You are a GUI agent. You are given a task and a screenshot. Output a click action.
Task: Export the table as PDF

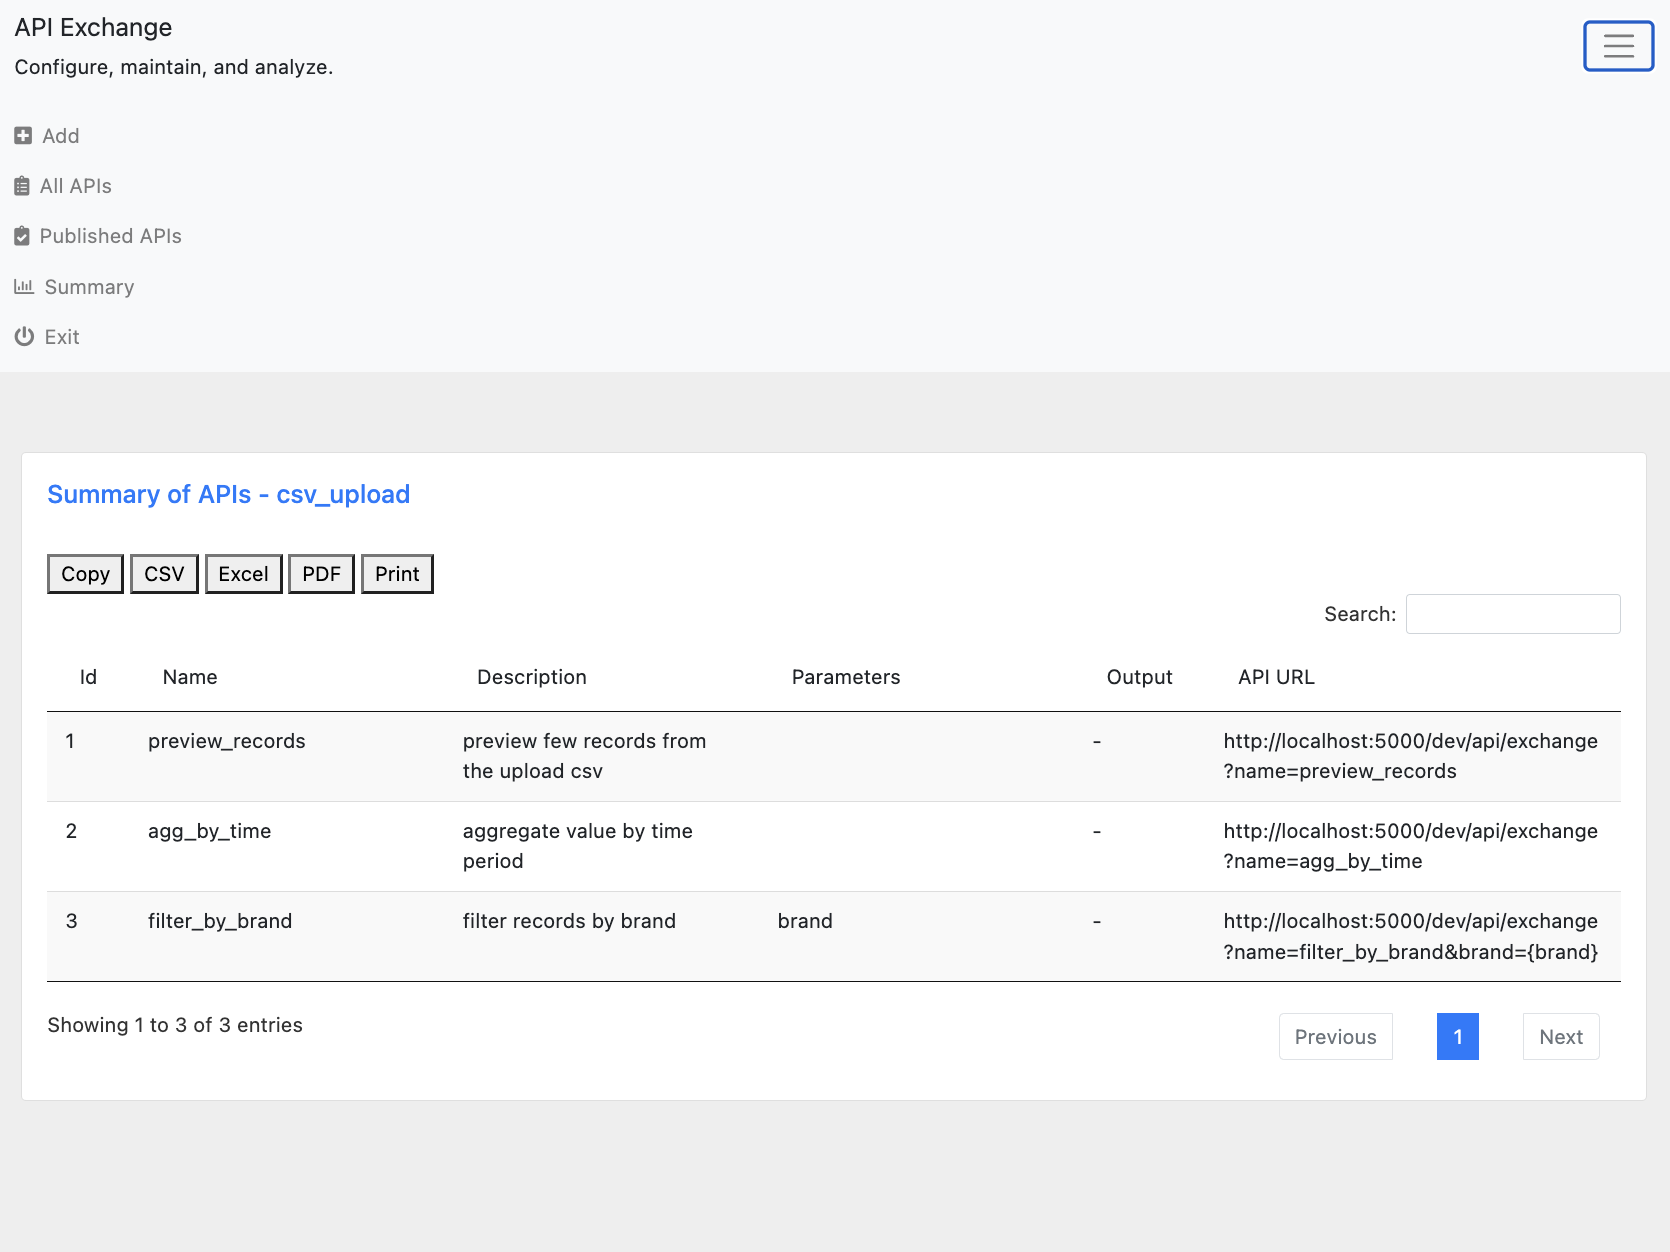point(321,574)
